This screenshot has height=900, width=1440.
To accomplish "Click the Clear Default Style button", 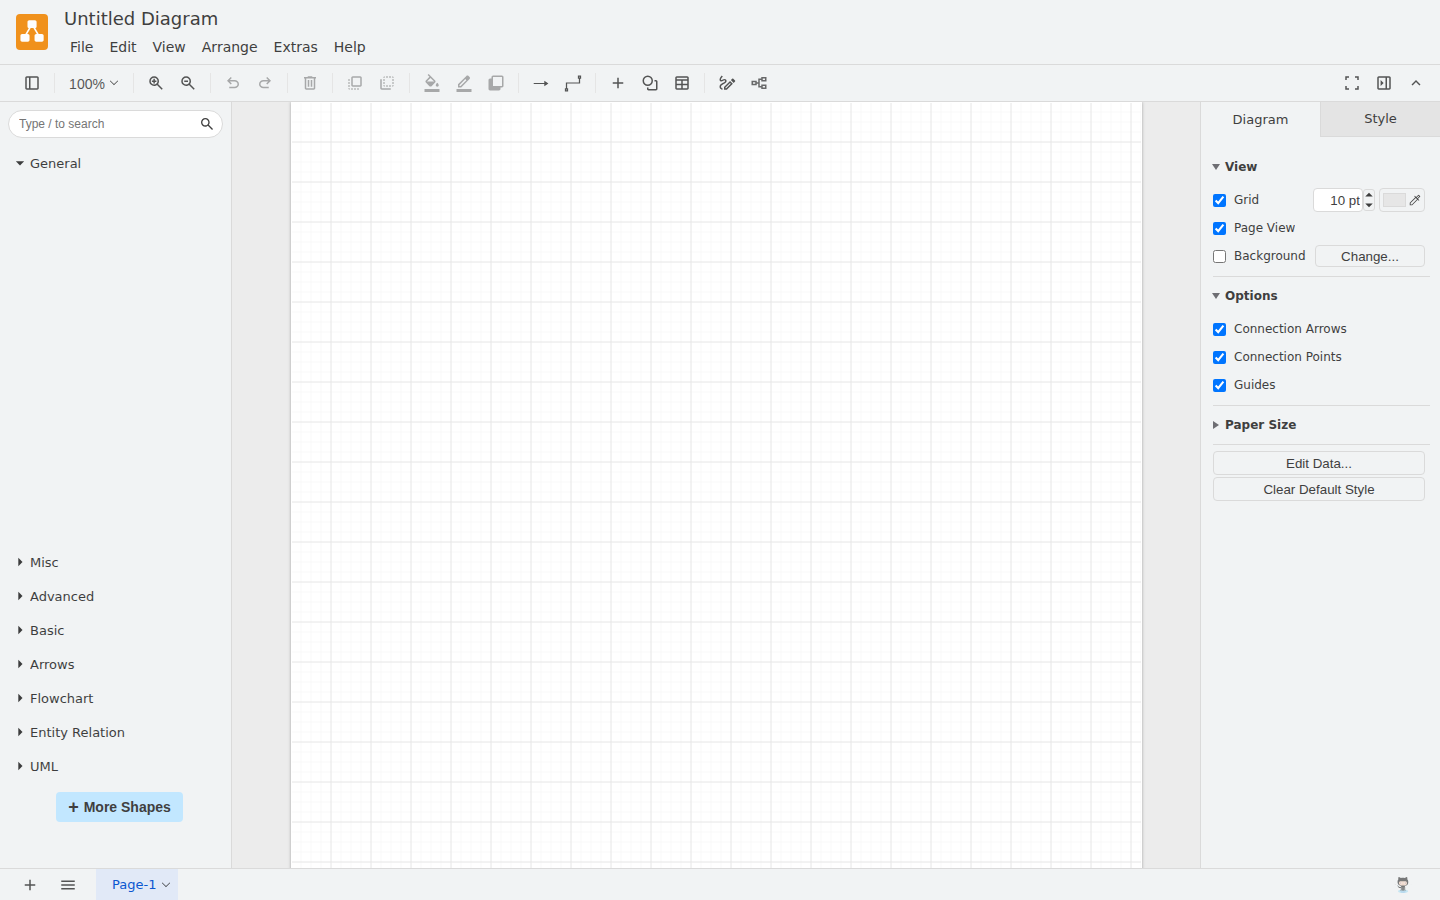I will point(1318,489).
